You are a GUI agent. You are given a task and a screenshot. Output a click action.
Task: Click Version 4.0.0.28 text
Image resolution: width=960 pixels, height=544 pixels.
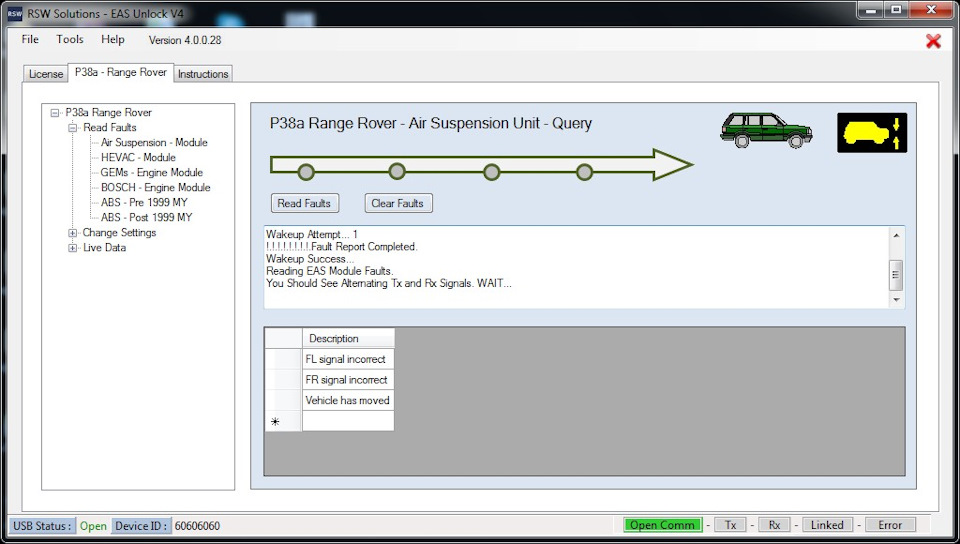coord(185,40)
